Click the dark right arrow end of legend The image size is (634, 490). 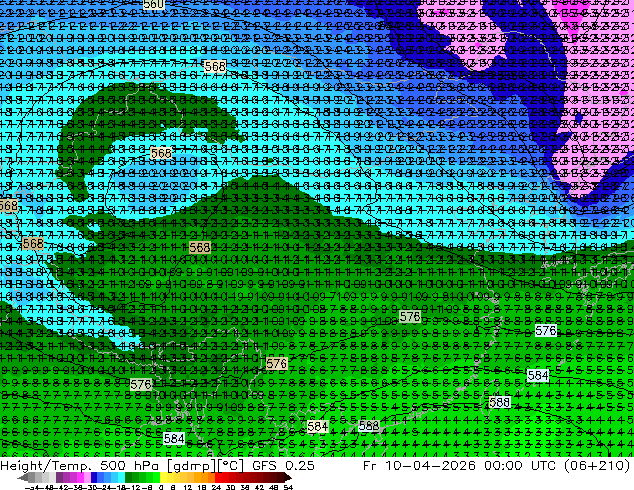(x=288, y=477)
